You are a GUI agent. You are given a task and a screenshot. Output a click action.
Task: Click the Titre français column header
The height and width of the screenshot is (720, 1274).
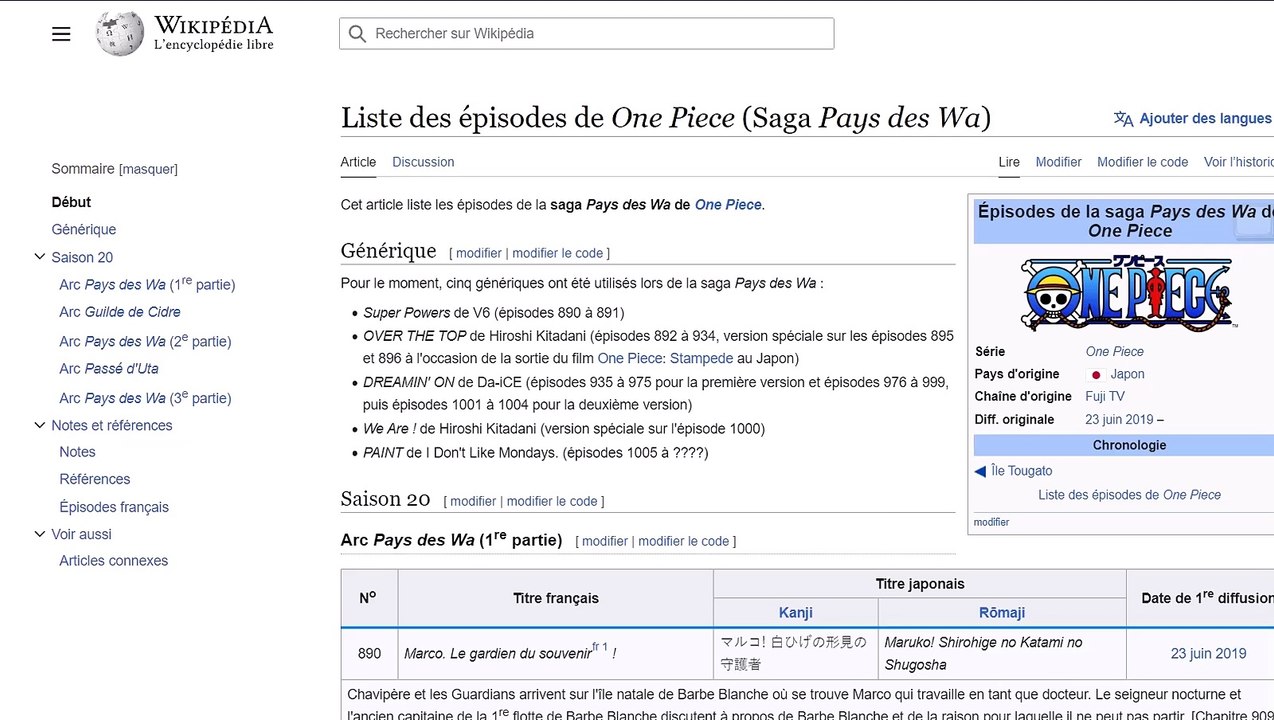pos(556,599)
